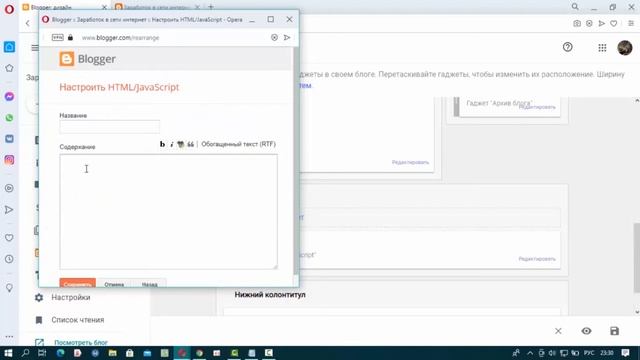This screenshot has height=360, width=640.
Task: Open the Windows notification center
Action: pyautogui.click(x=625, y=353)
